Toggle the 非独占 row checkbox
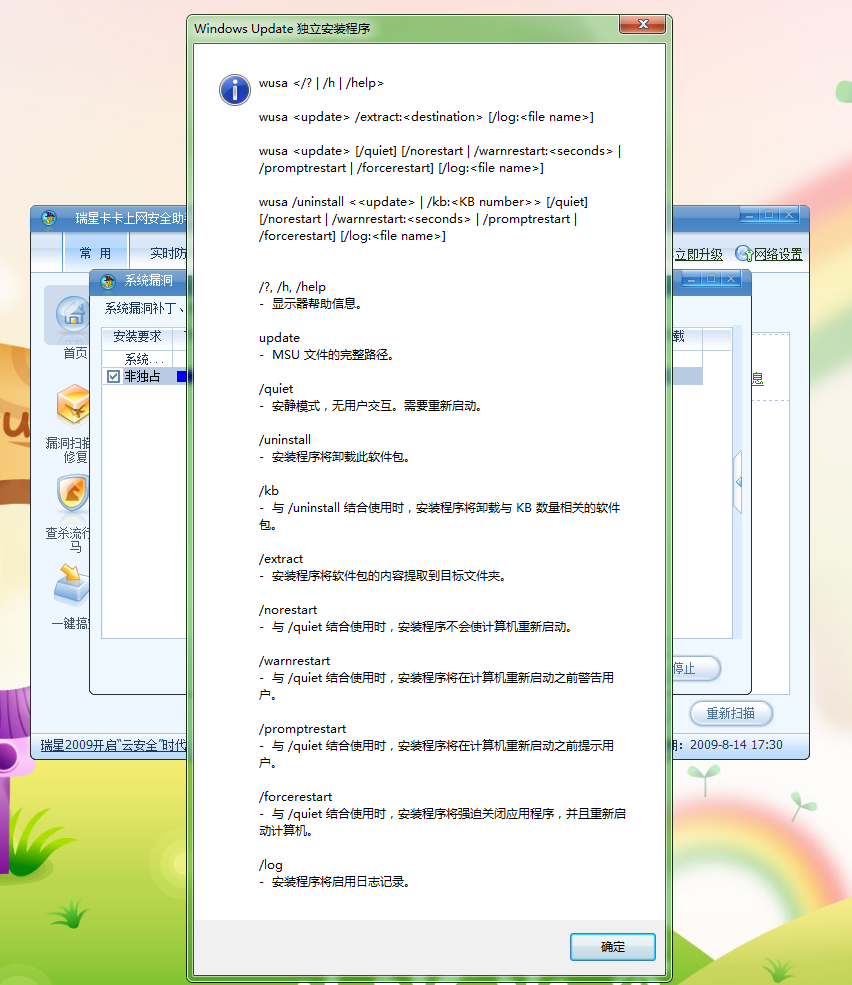Screen dimensions: 852x985 click(x=113, y=376)
